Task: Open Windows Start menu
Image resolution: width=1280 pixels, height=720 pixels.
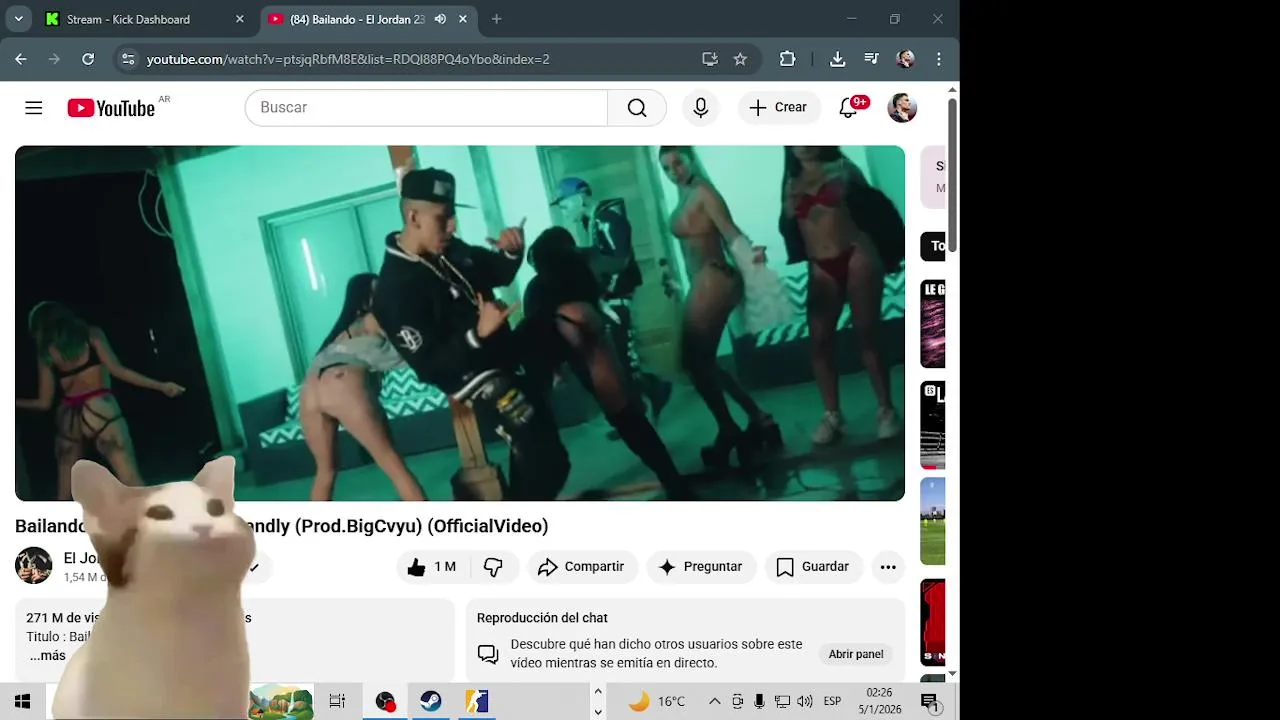Action: click(x=22, y=701)
